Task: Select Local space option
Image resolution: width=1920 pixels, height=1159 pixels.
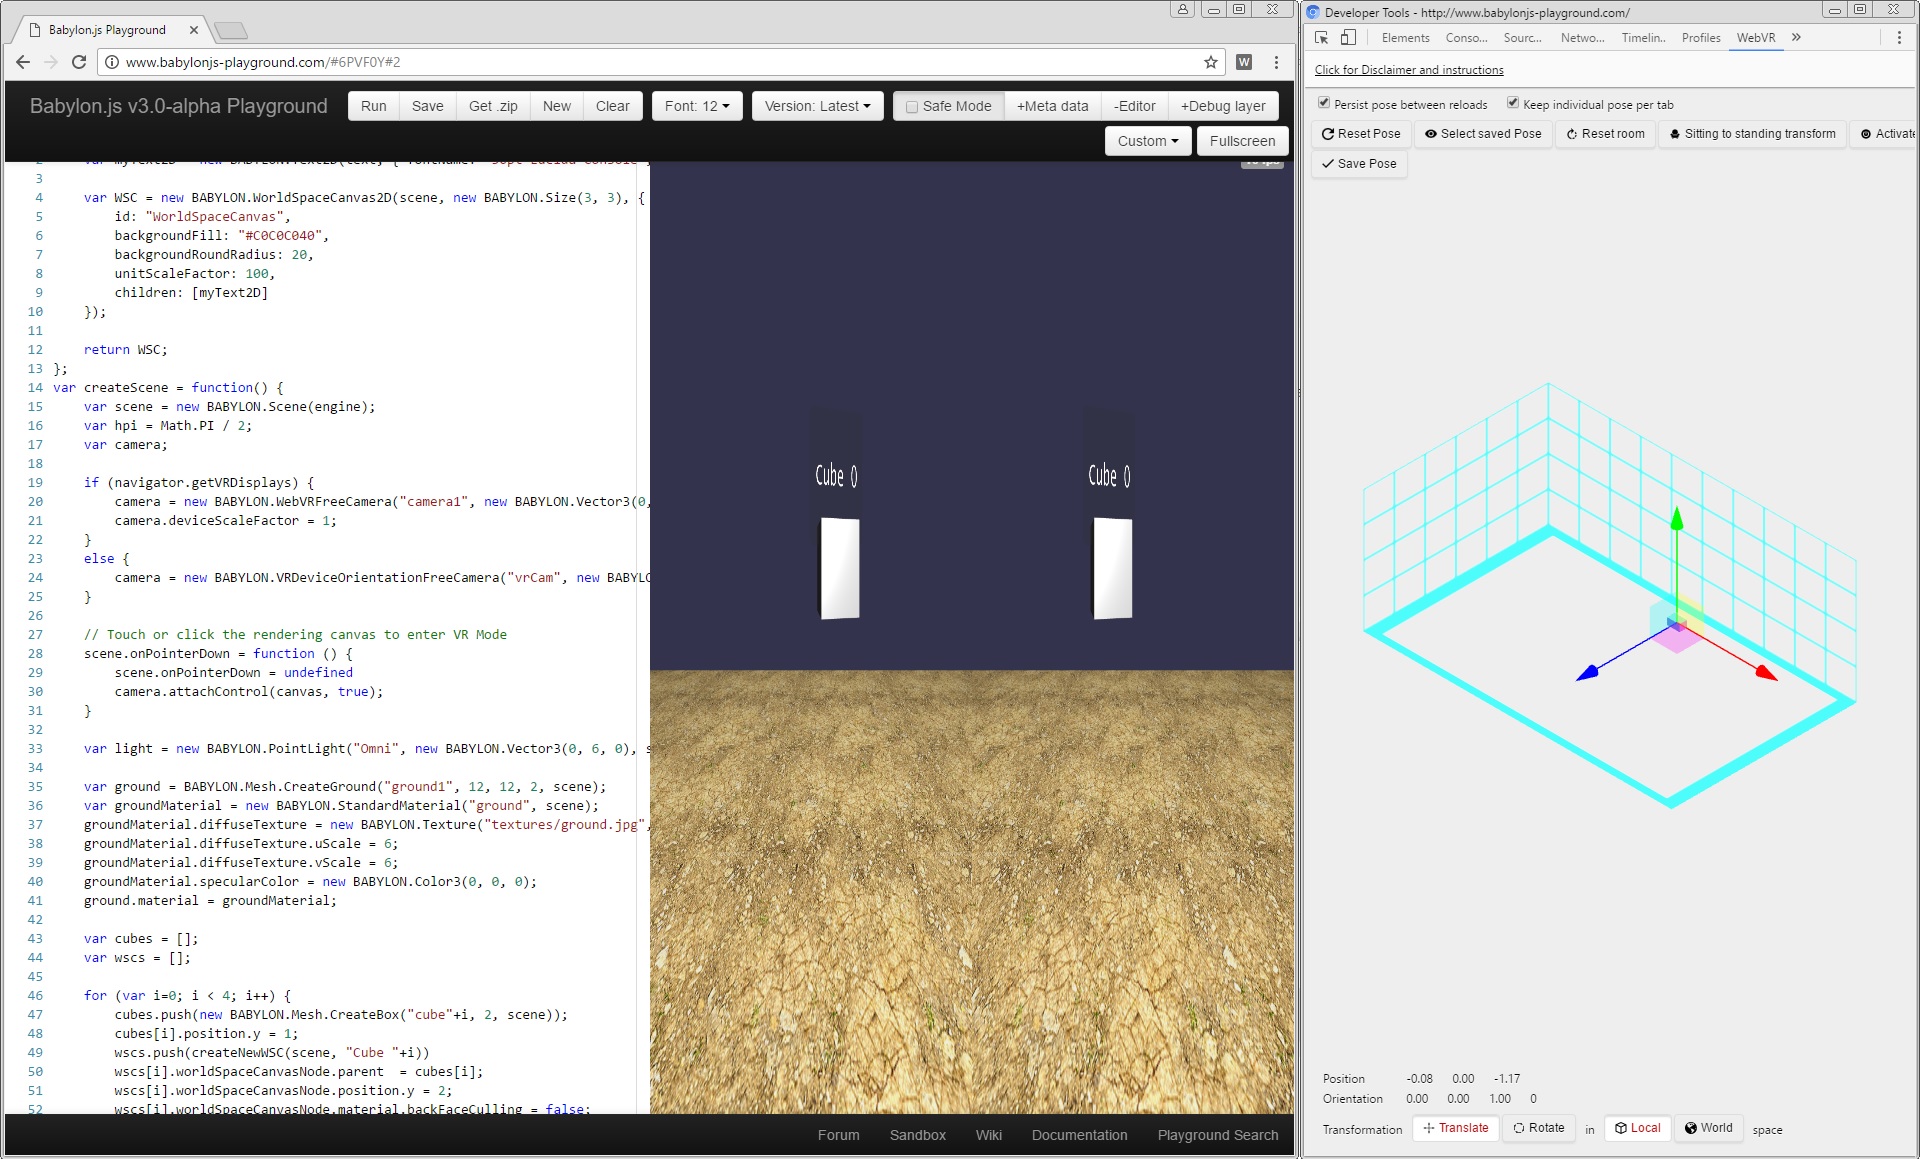Action: (1638, 1128)
